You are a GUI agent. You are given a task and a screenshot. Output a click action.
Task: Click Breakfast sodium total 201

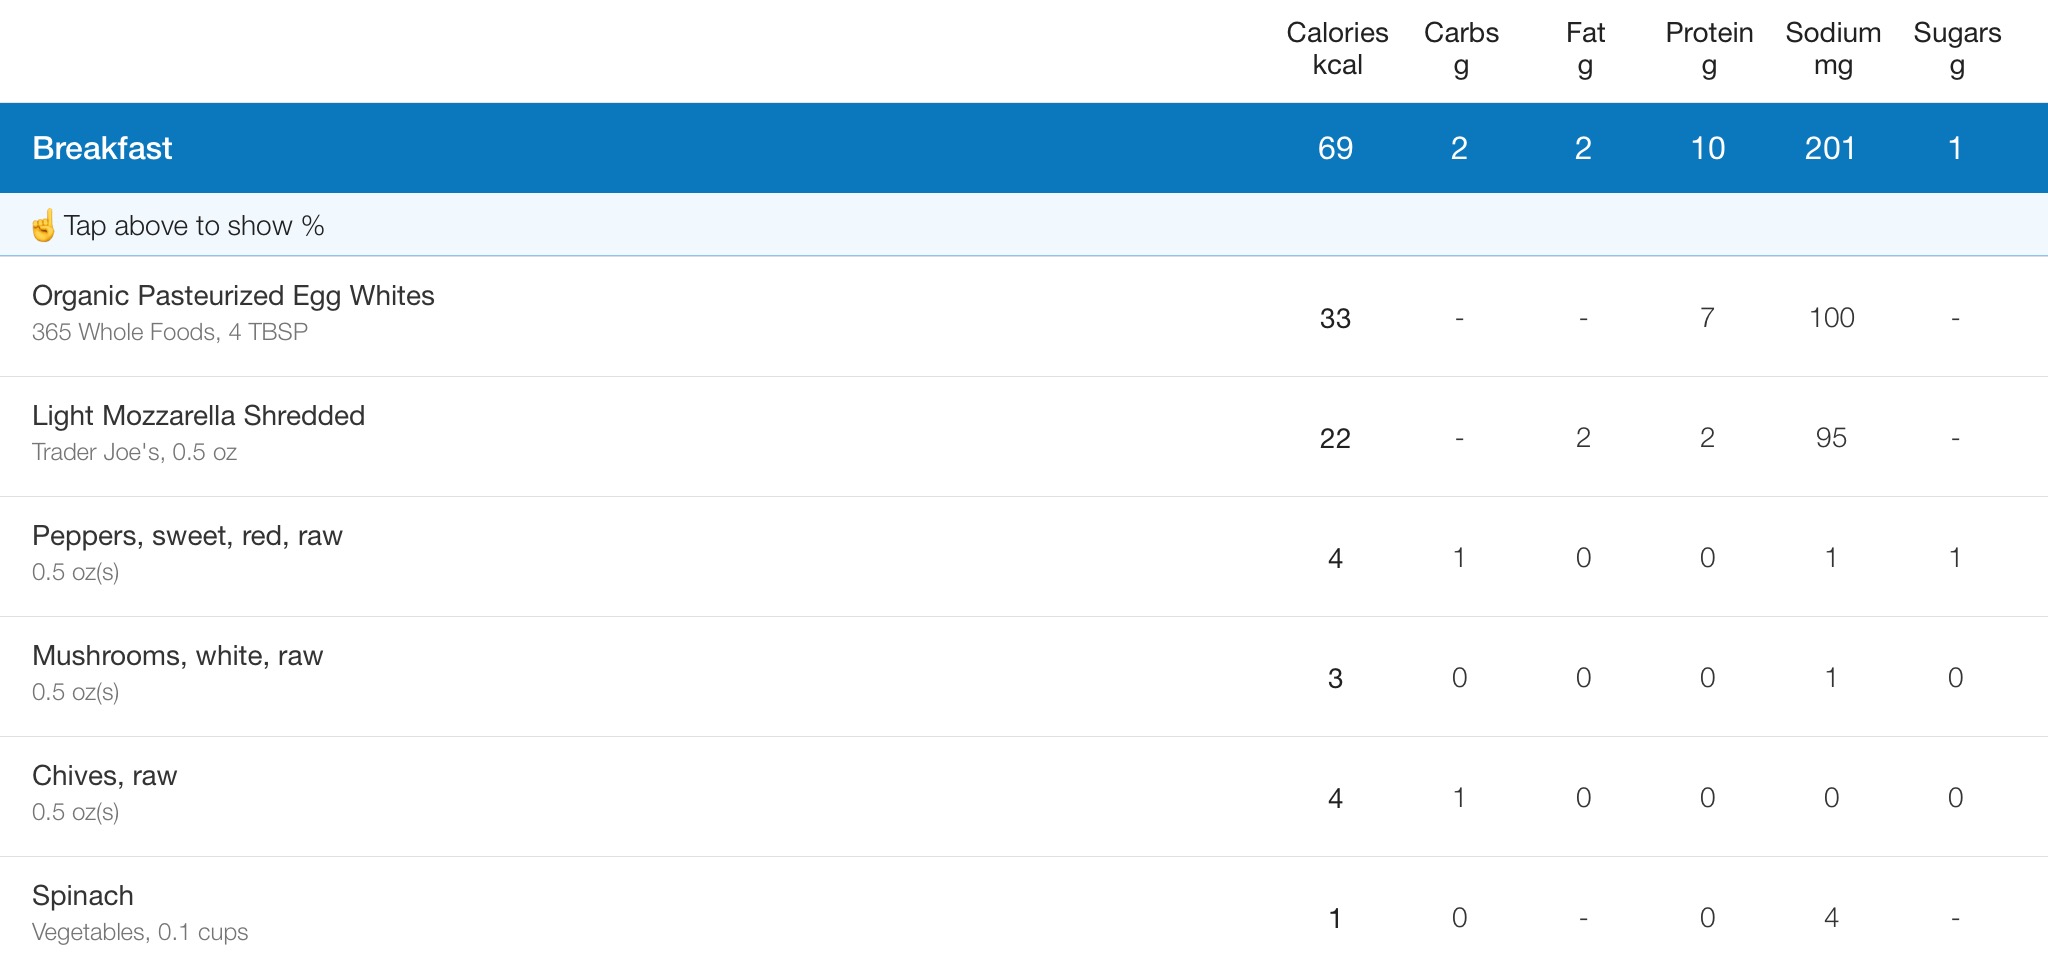[x=1830, y=148]
